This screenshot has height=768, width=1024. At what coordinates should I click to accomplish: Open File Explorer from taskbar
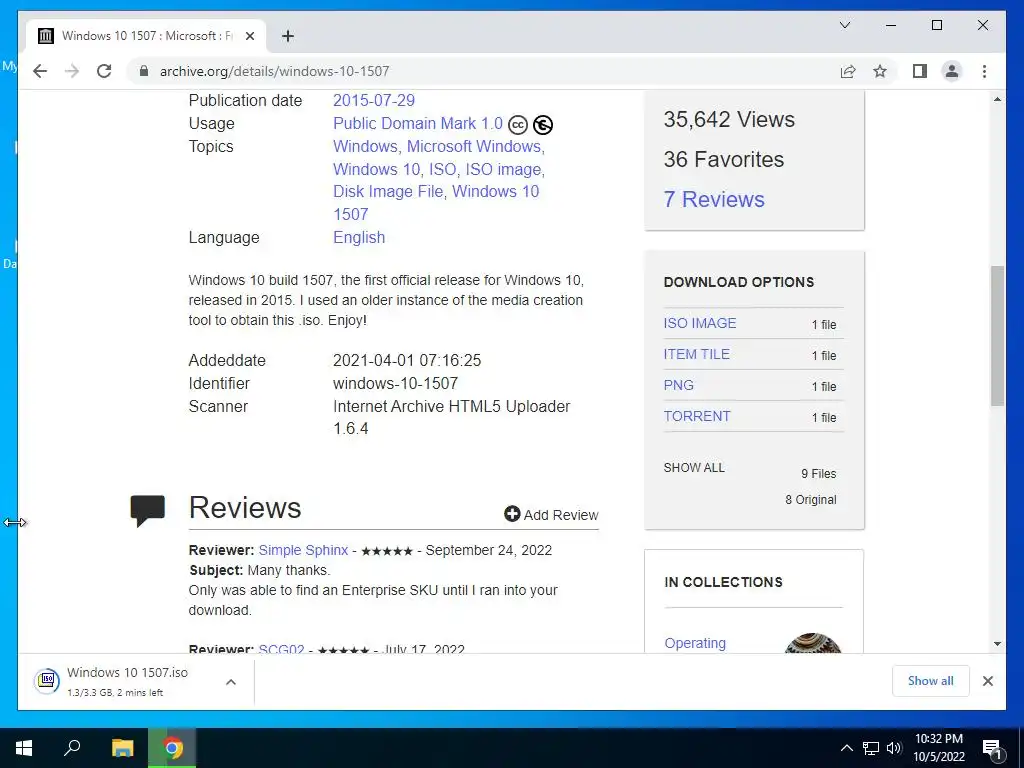click(122, 748)
